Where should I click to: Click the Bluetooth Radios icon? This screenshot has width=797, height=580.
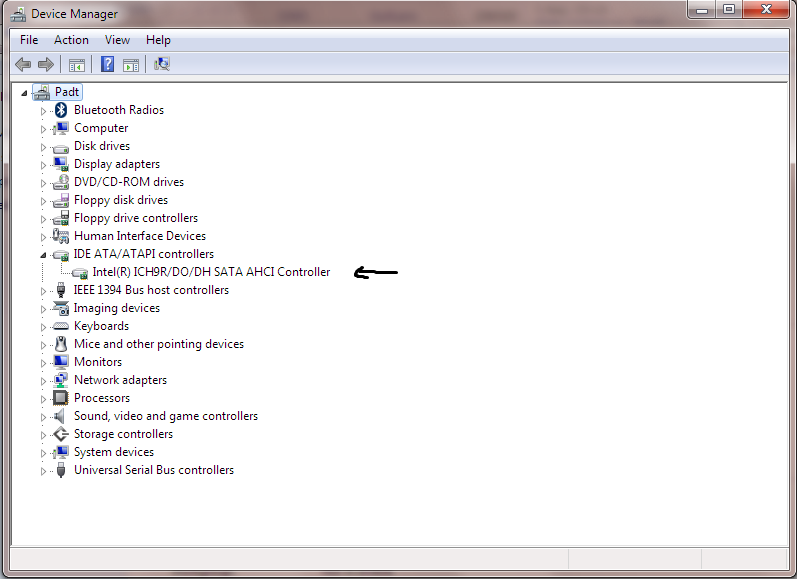tap(61, 110)
